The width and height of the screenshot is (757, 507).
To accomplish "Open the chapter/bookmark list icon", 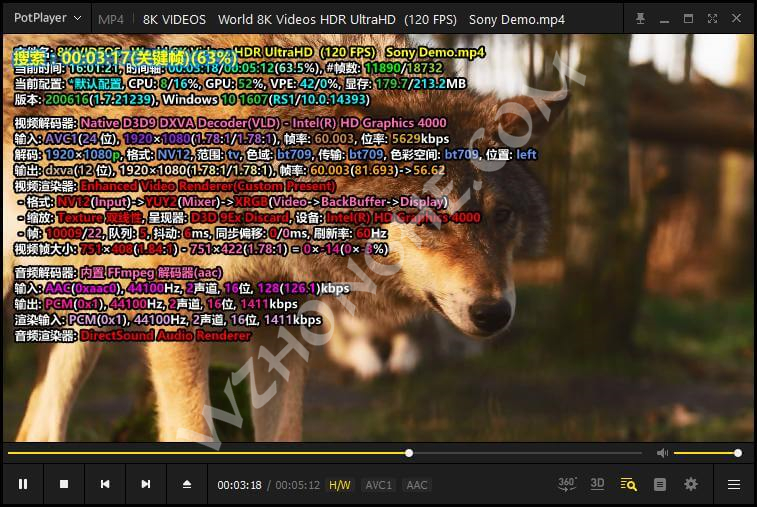I will (x=659, y=484).
